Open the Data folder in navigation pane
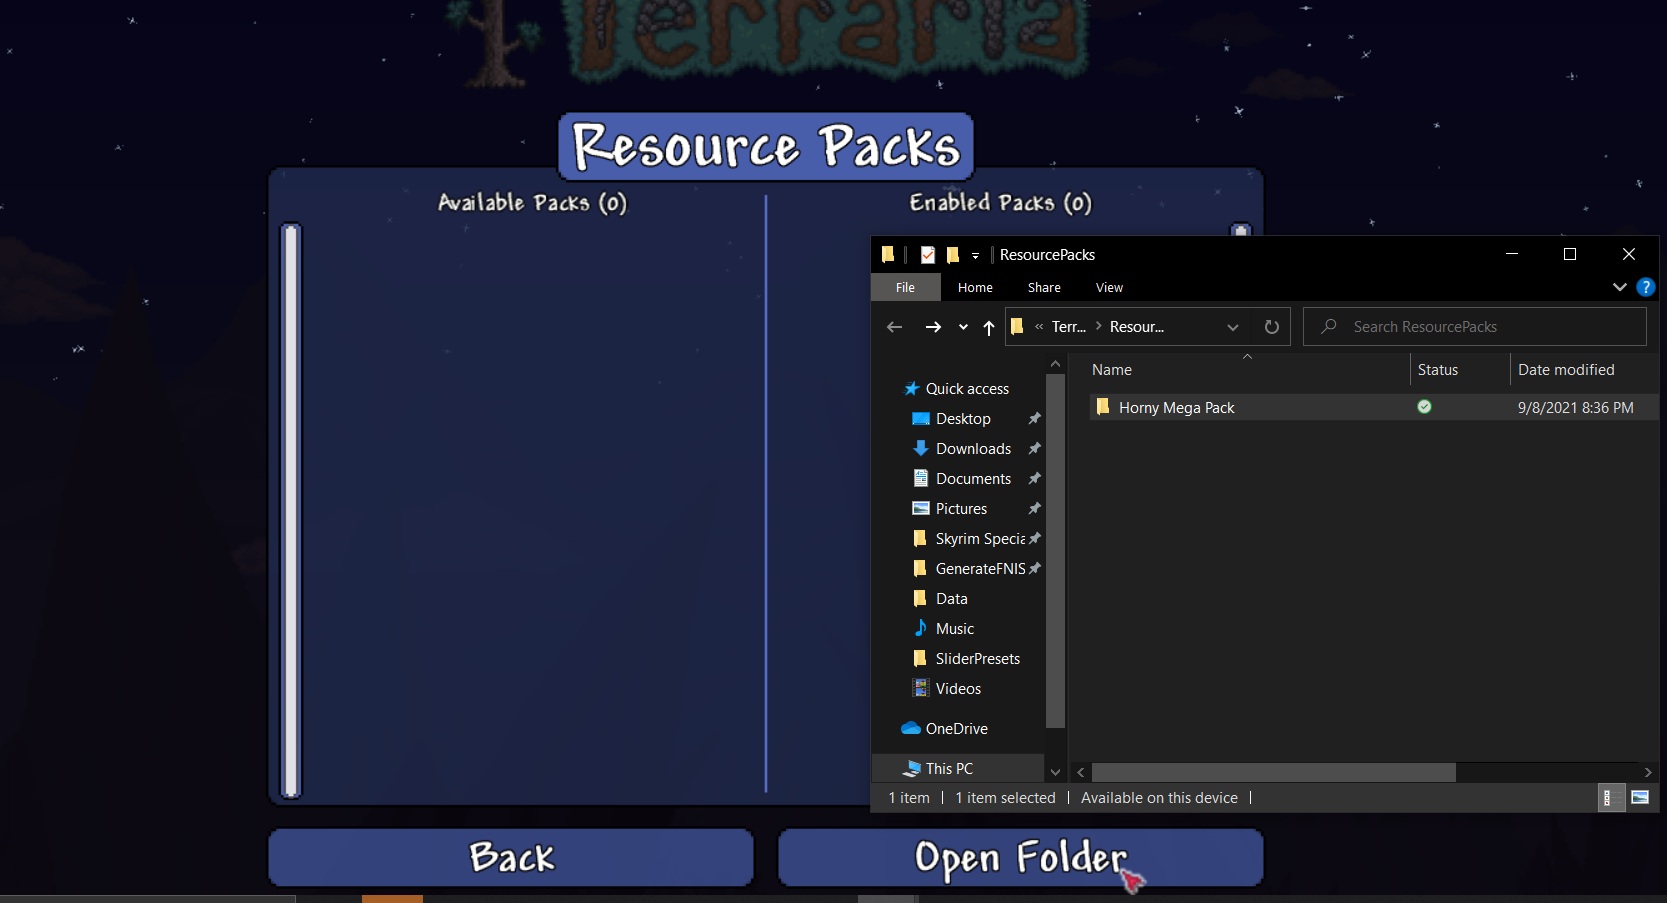1667x903 pixels. point(951,599)
